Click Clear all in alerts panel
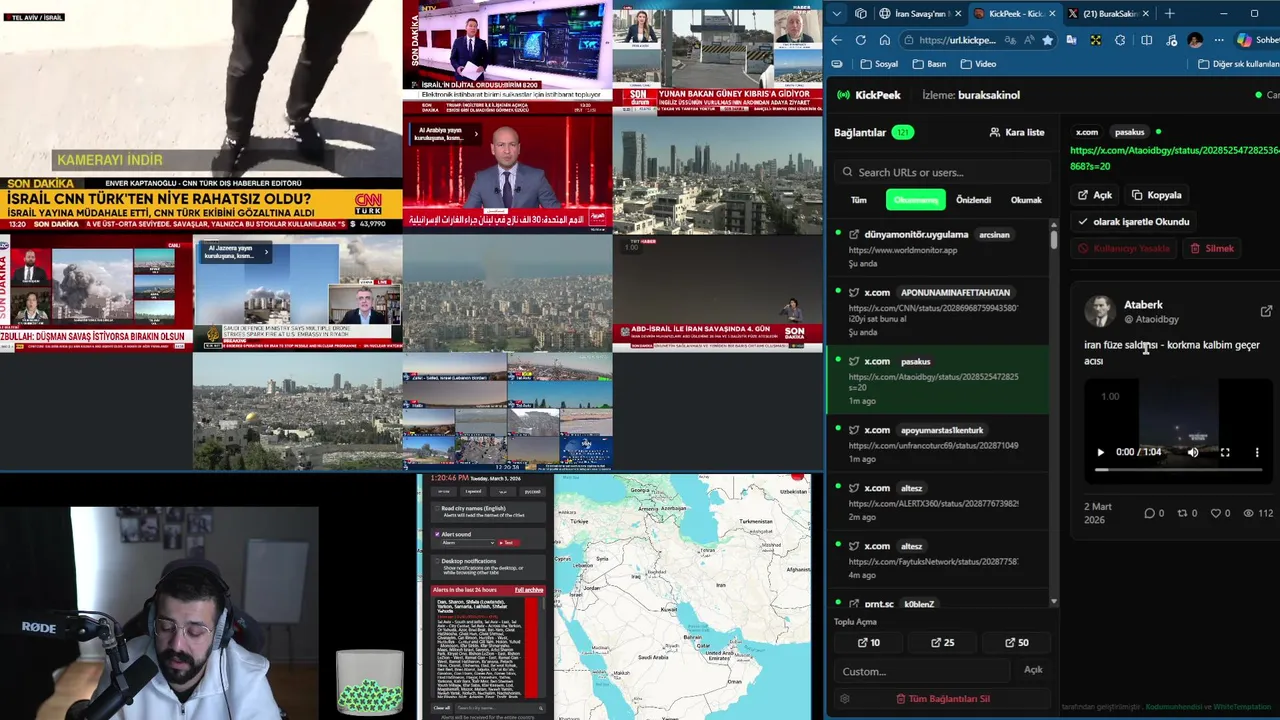 tap(442, 708)
